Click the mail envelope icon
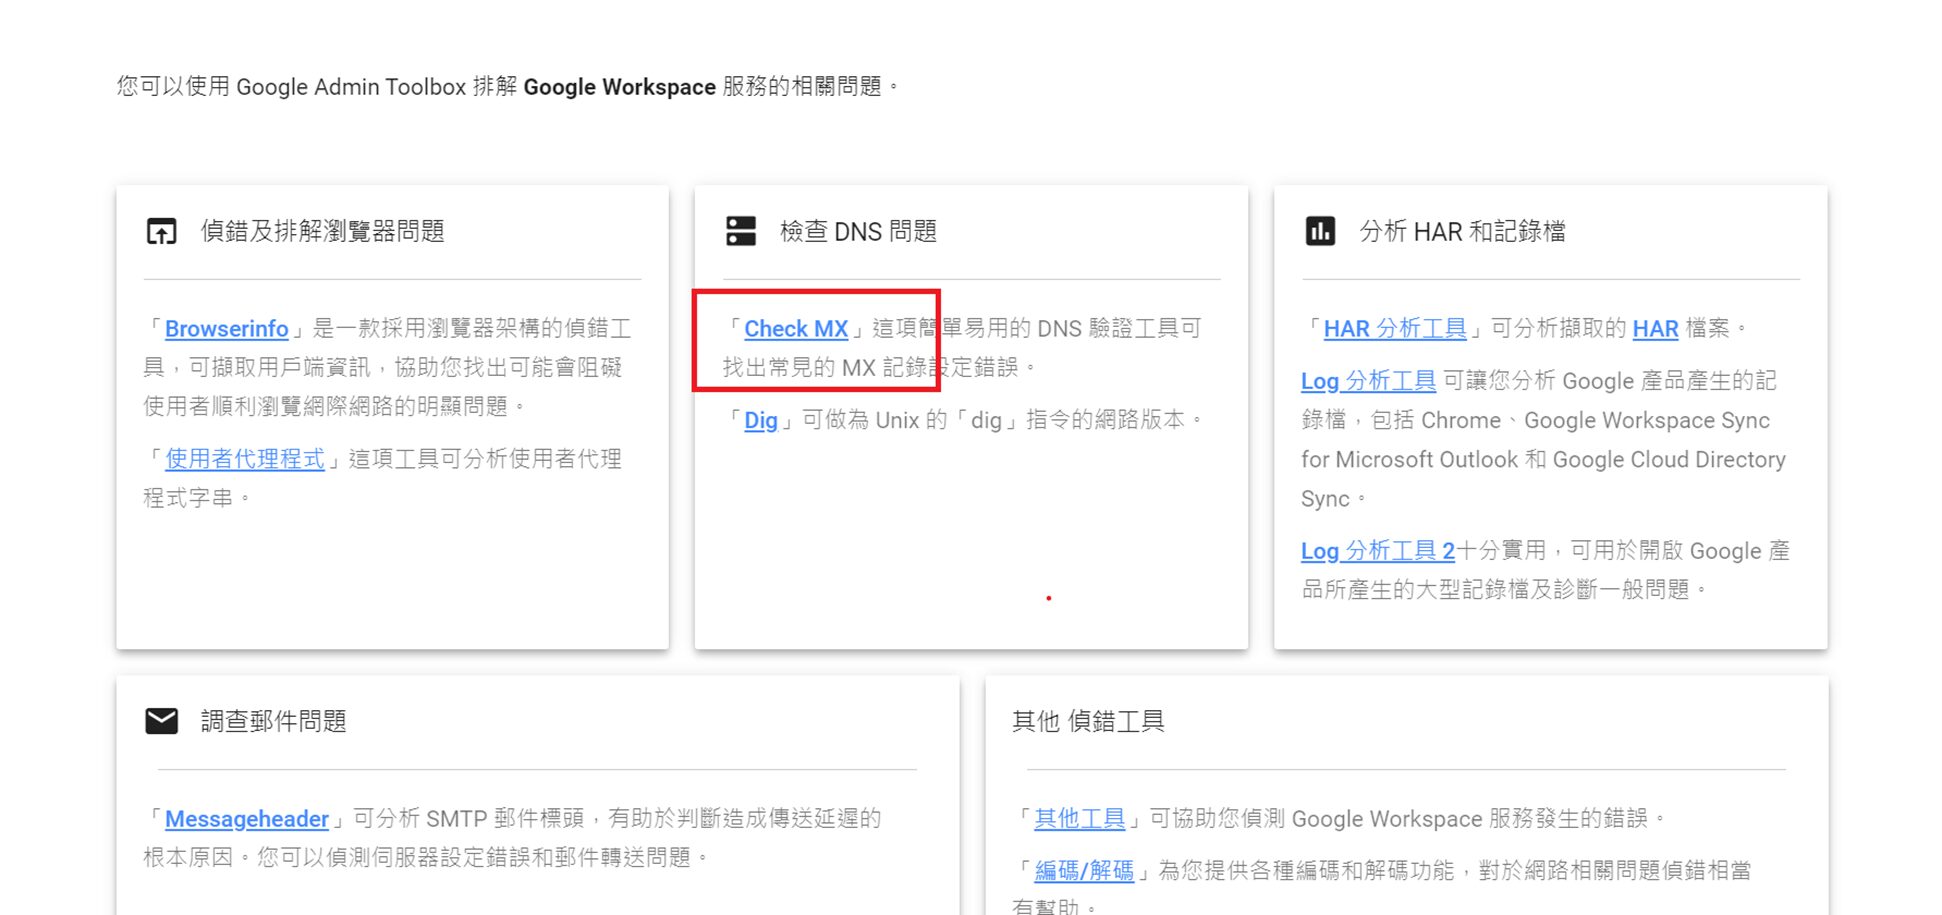Screen dimensions: 1942x915 click(161, 721)
